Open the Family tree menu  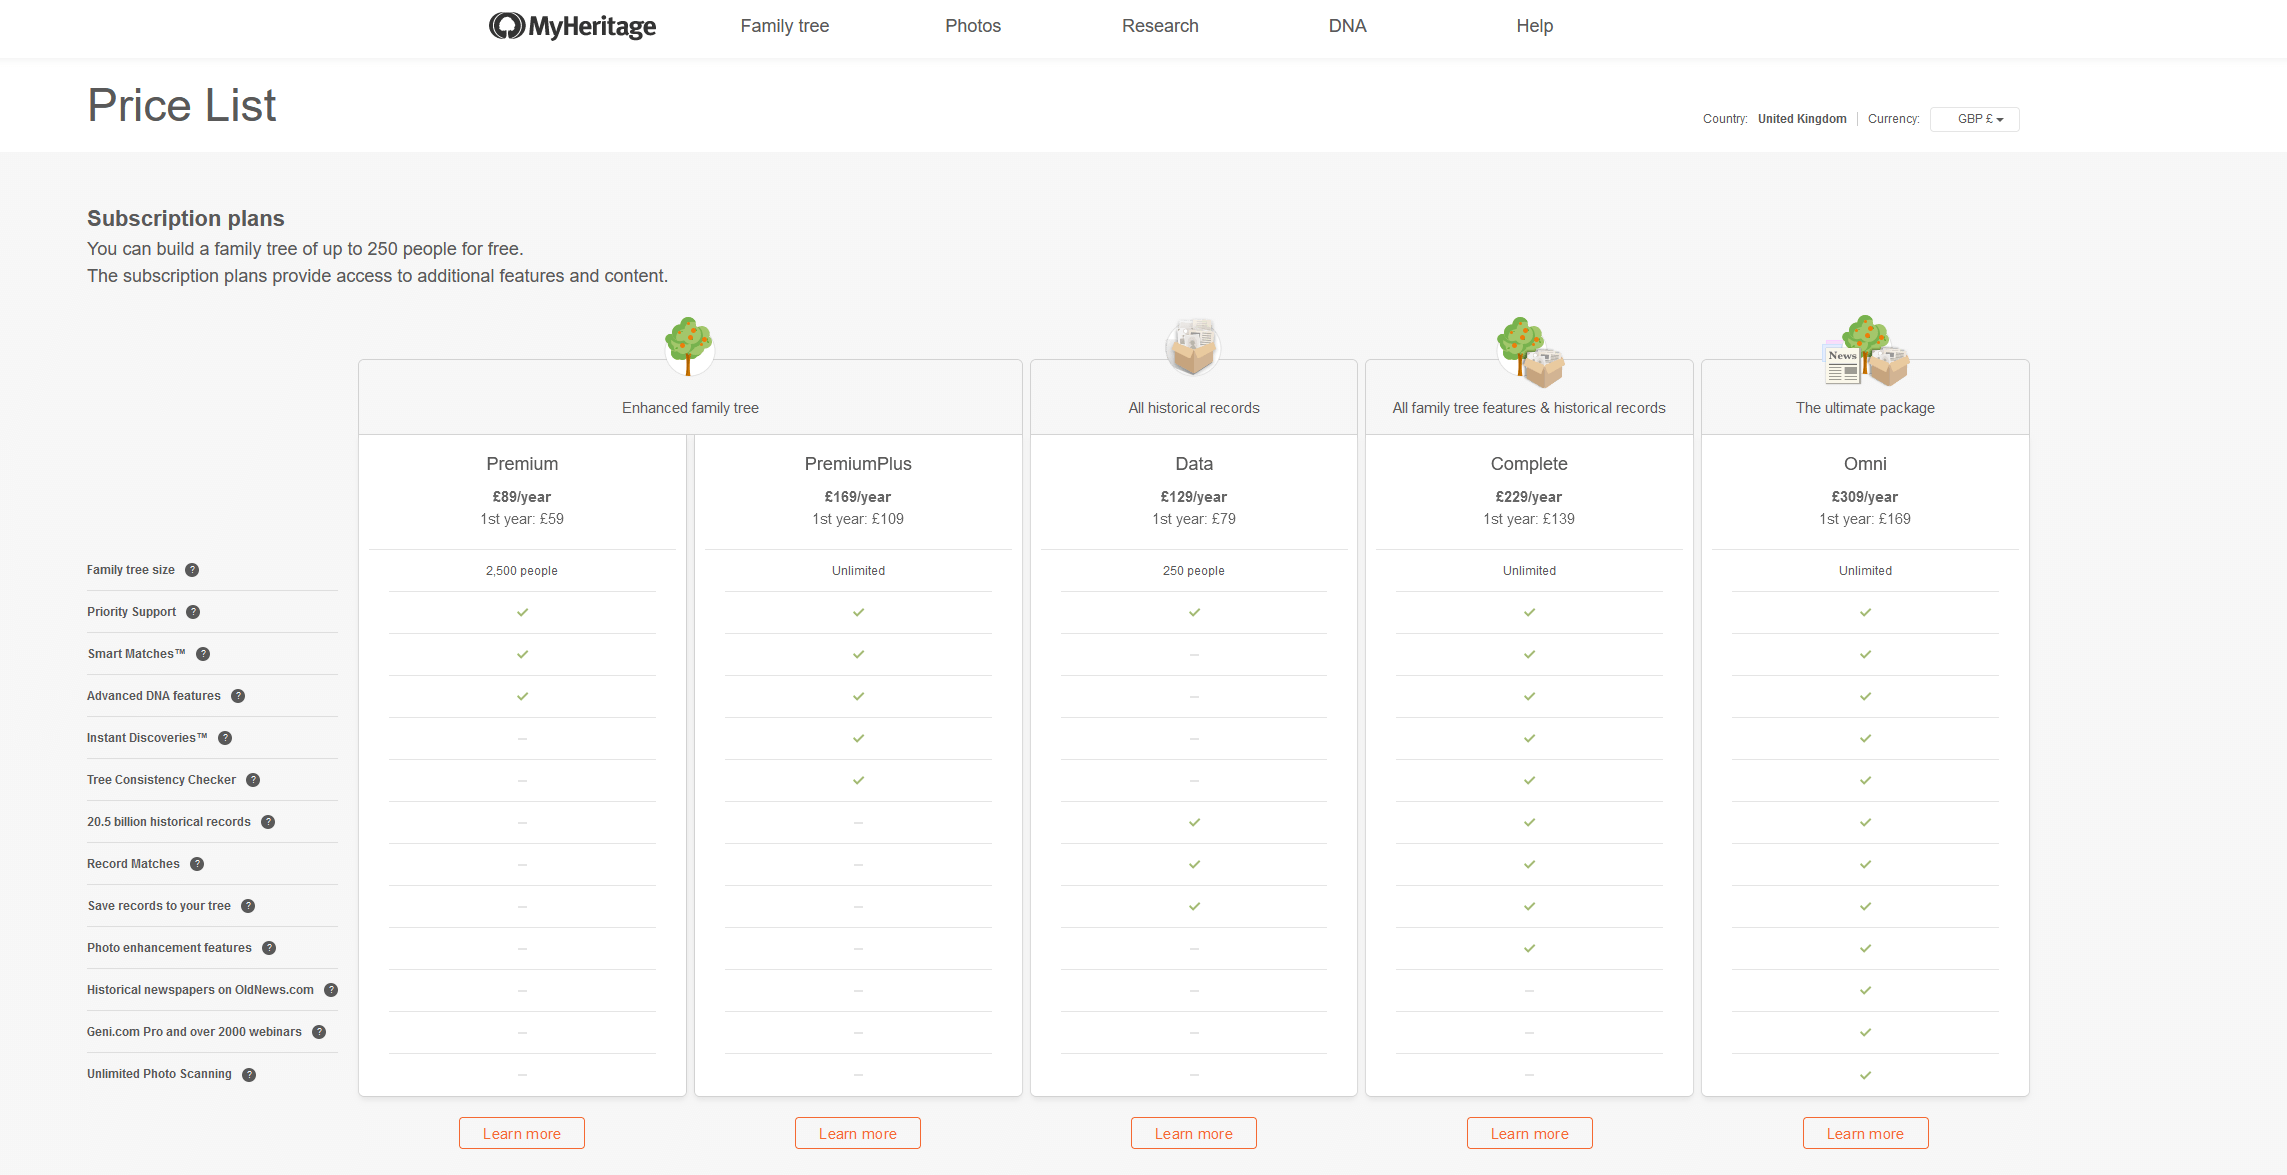784,26
